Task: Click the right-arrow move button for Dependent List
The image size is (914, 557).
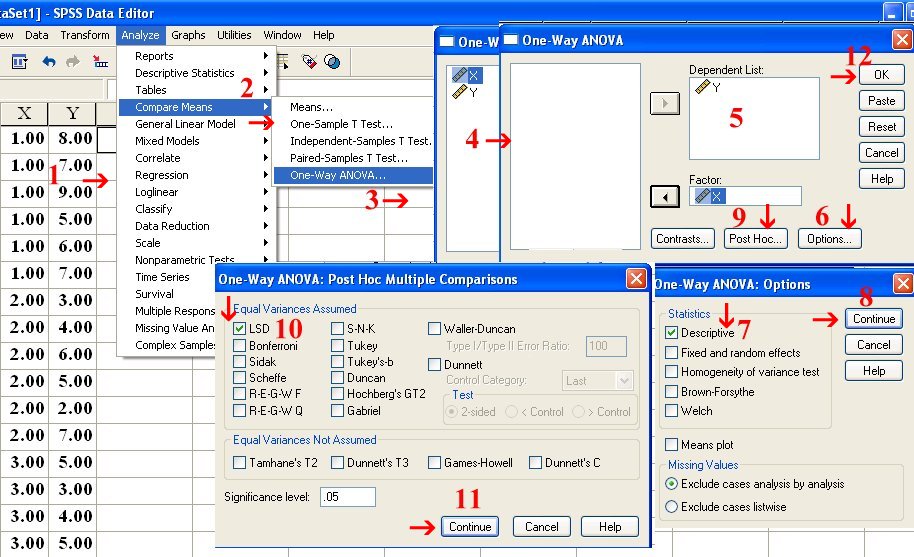Action: pos(665,104)
